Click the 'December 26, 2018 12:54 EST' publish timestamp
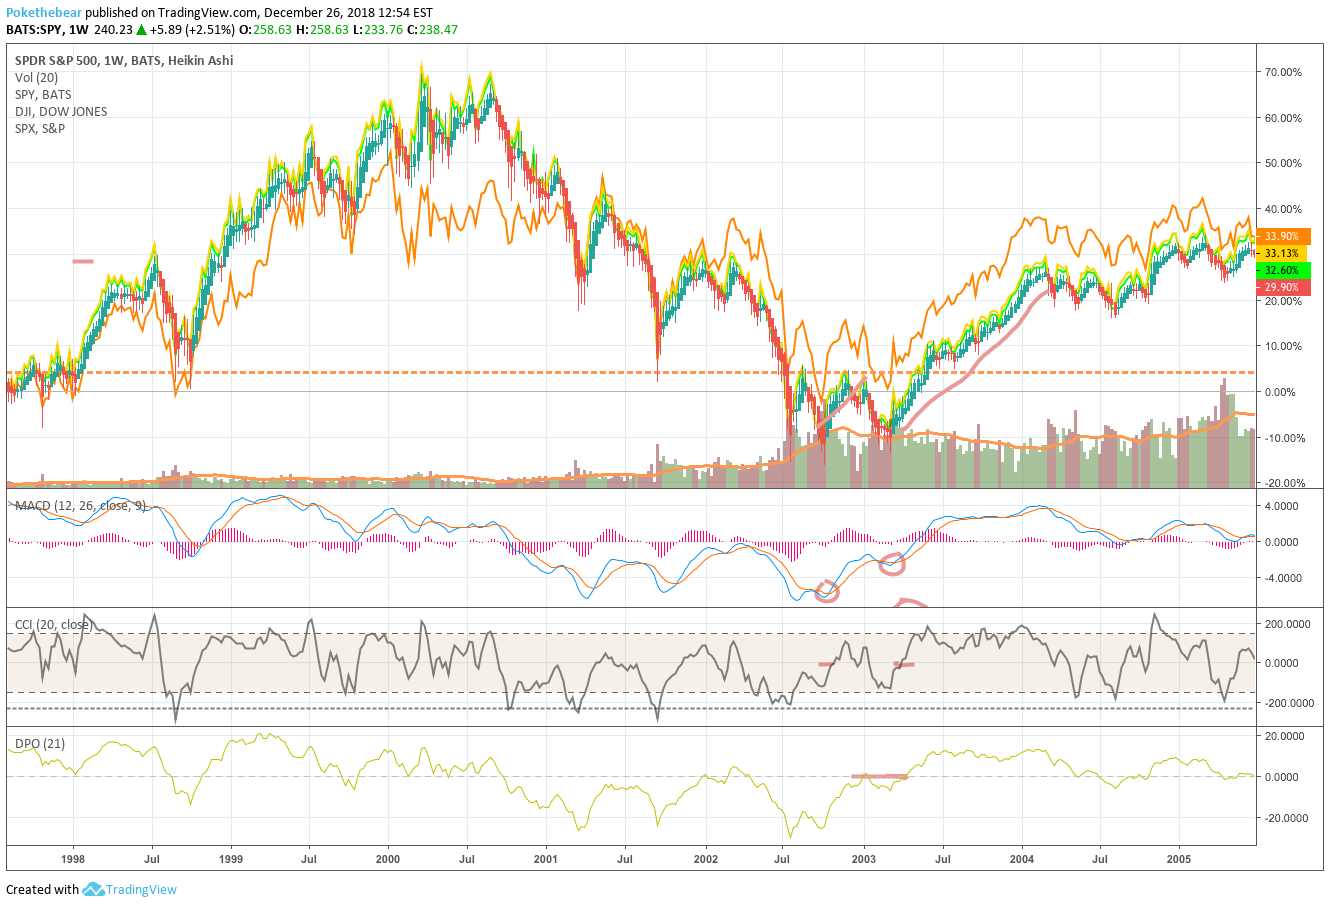This screenshot has width=1330, height=907. [348, 13]
